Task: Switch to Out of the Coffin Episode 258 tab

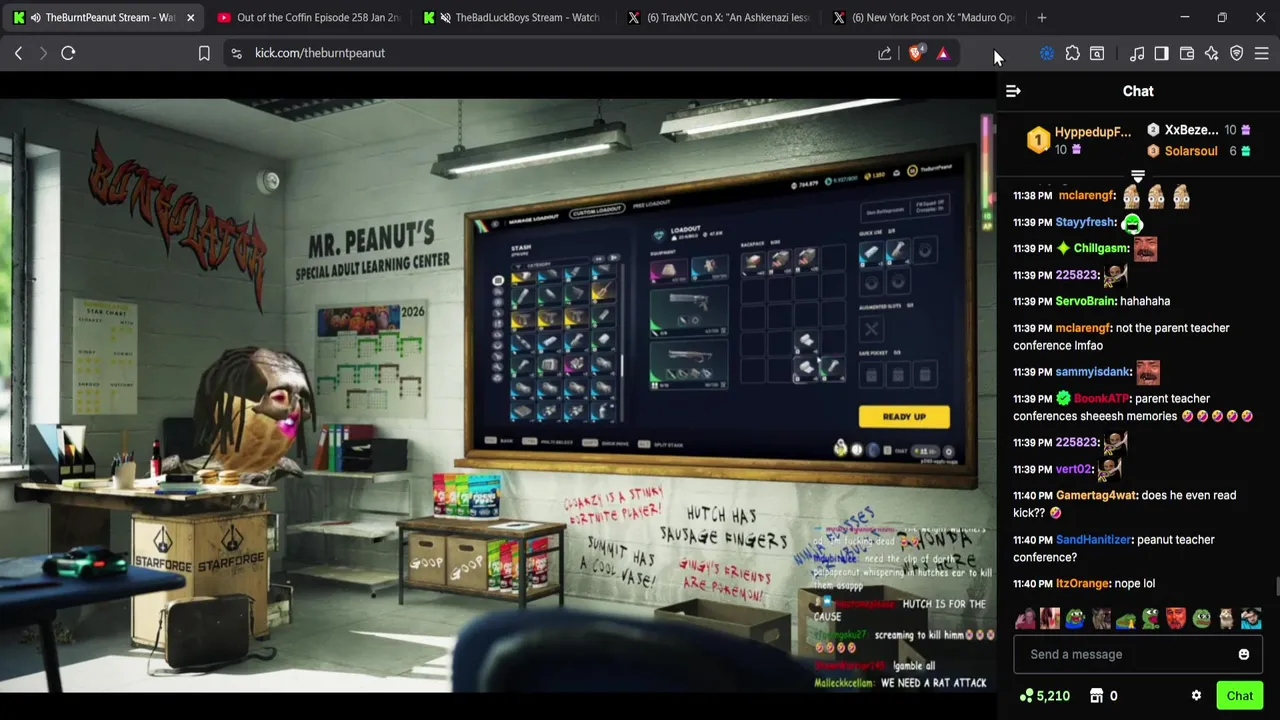Action: coord(309,17)
